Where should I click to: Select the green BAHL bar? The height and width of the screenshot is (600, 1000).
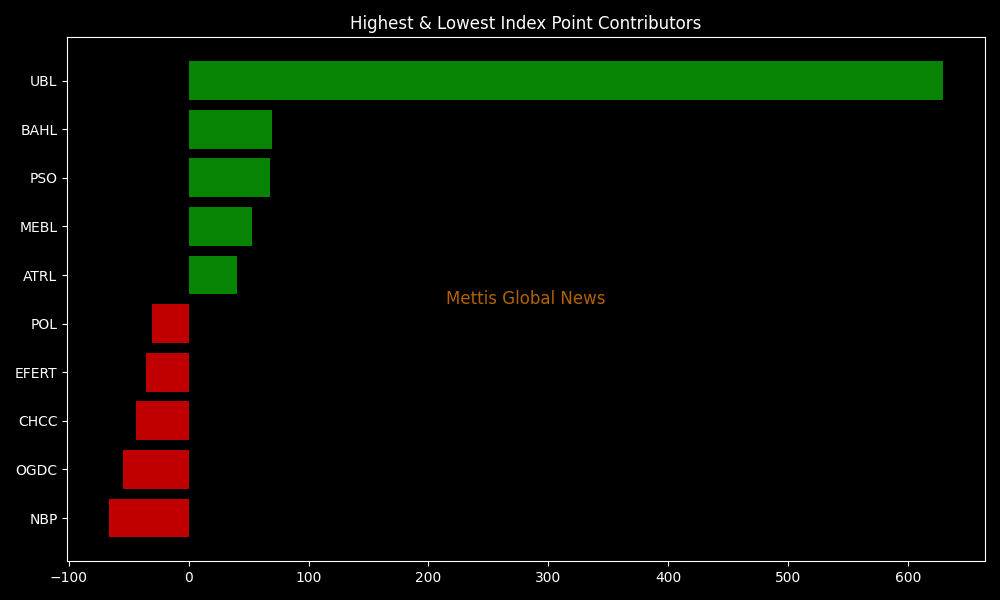click(230, 130)
